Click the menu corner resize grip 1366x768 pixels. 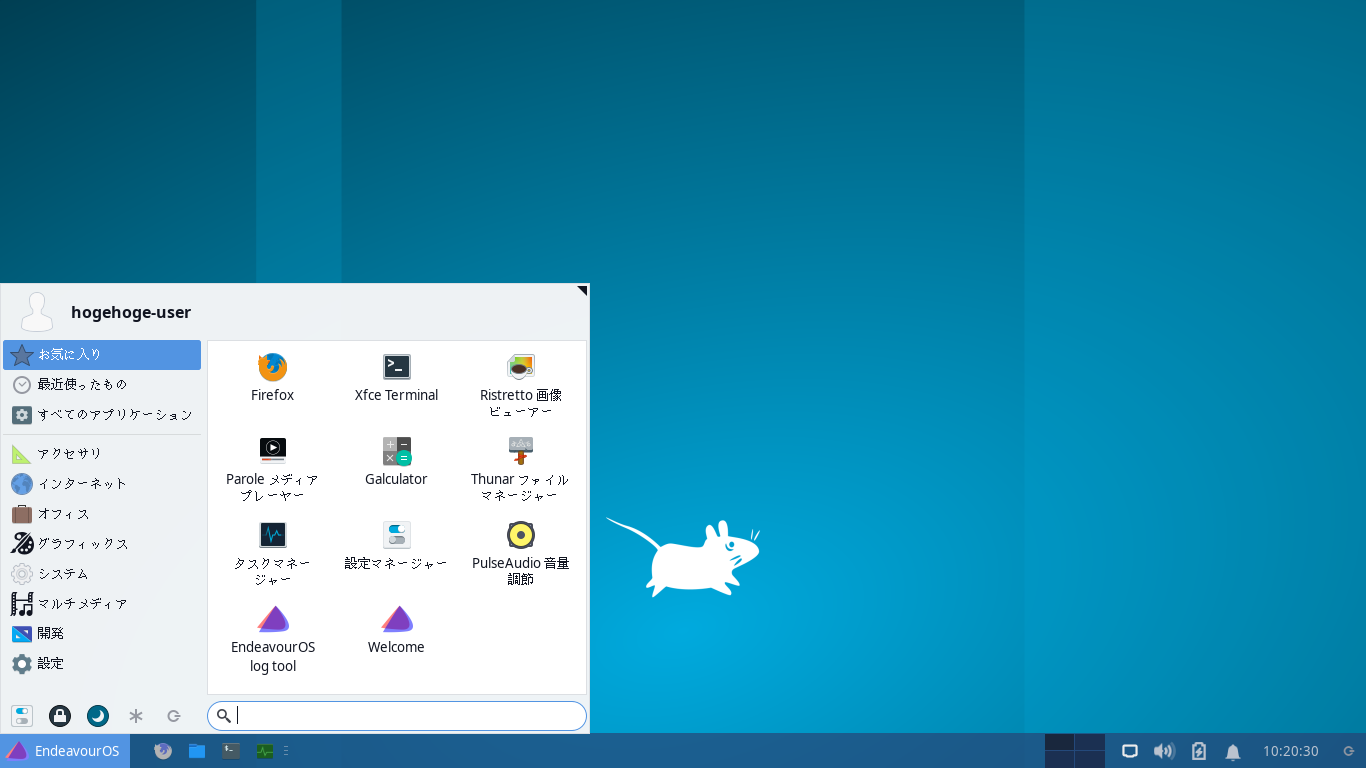pyautogui.click(x=582, y=291)
